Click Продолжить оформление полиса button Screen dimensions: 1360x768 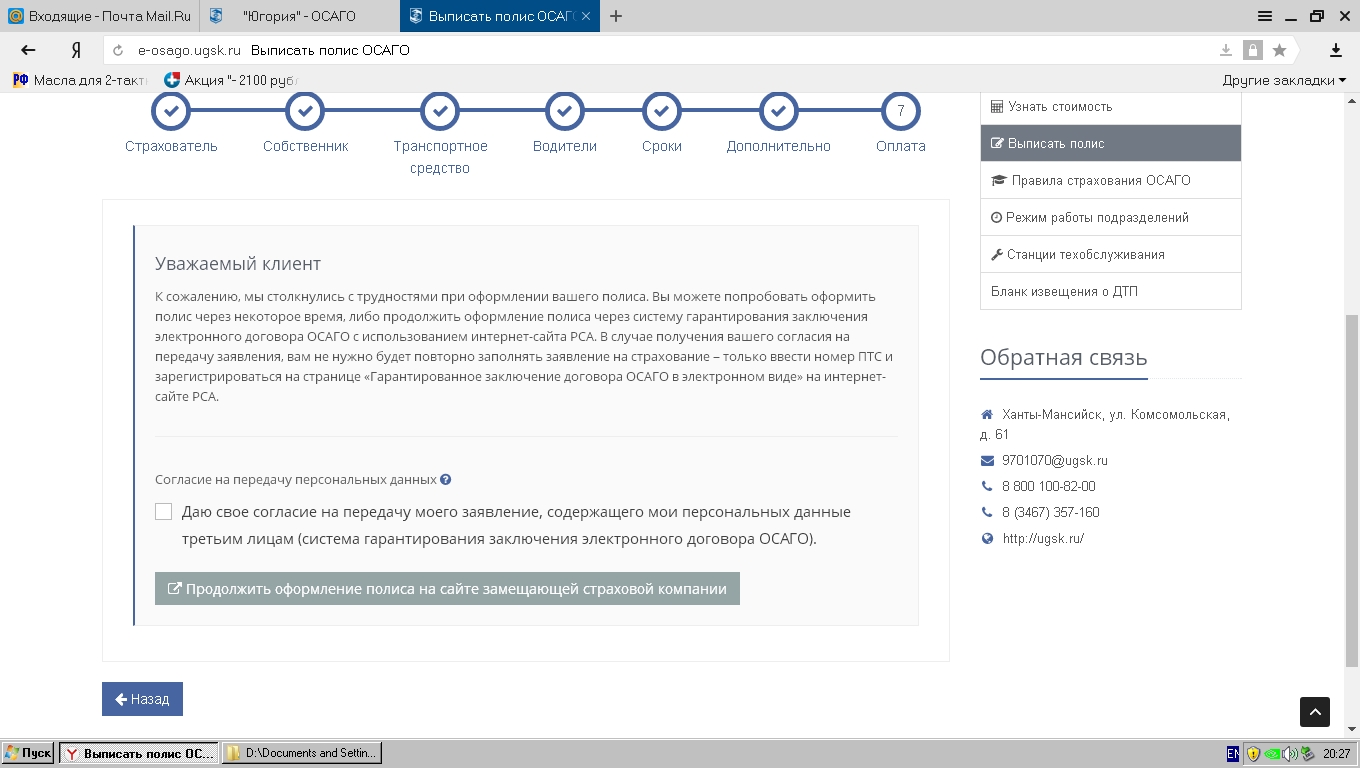(x=447, y=589)
